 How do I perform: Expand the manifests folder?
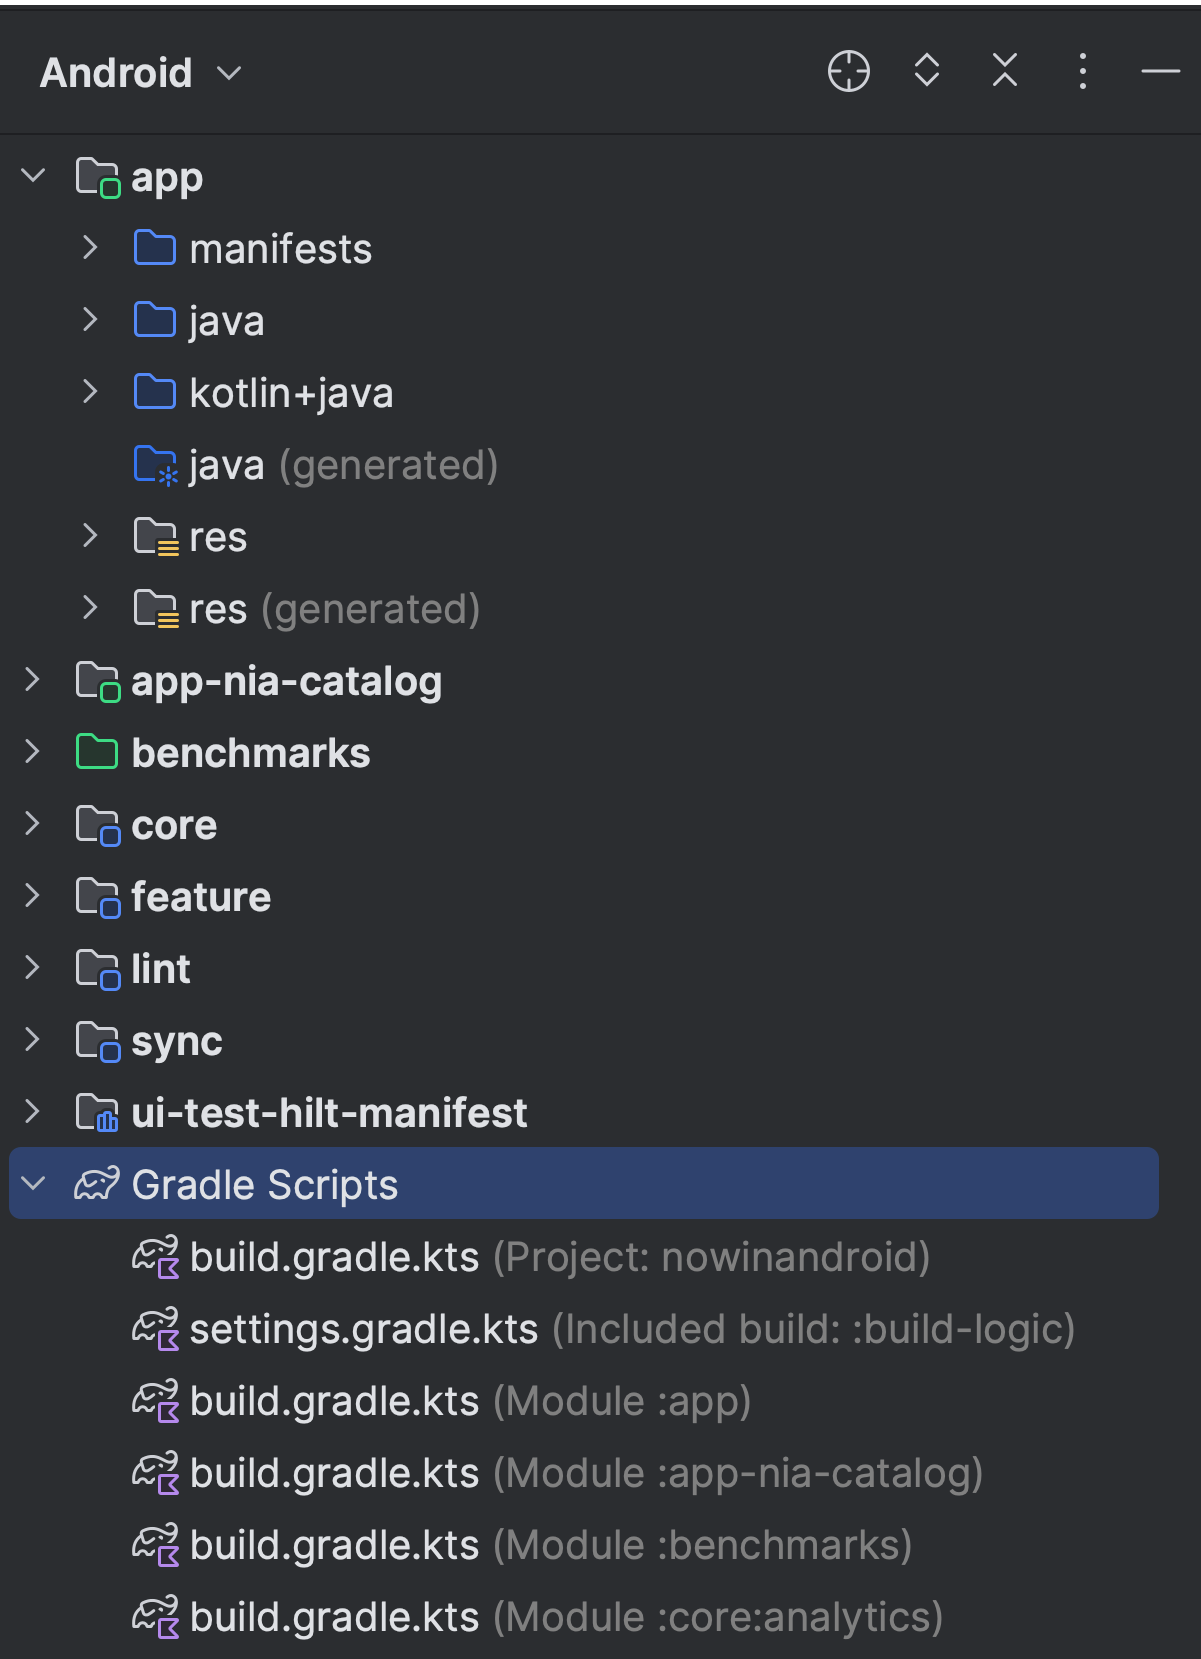point(90,248)
